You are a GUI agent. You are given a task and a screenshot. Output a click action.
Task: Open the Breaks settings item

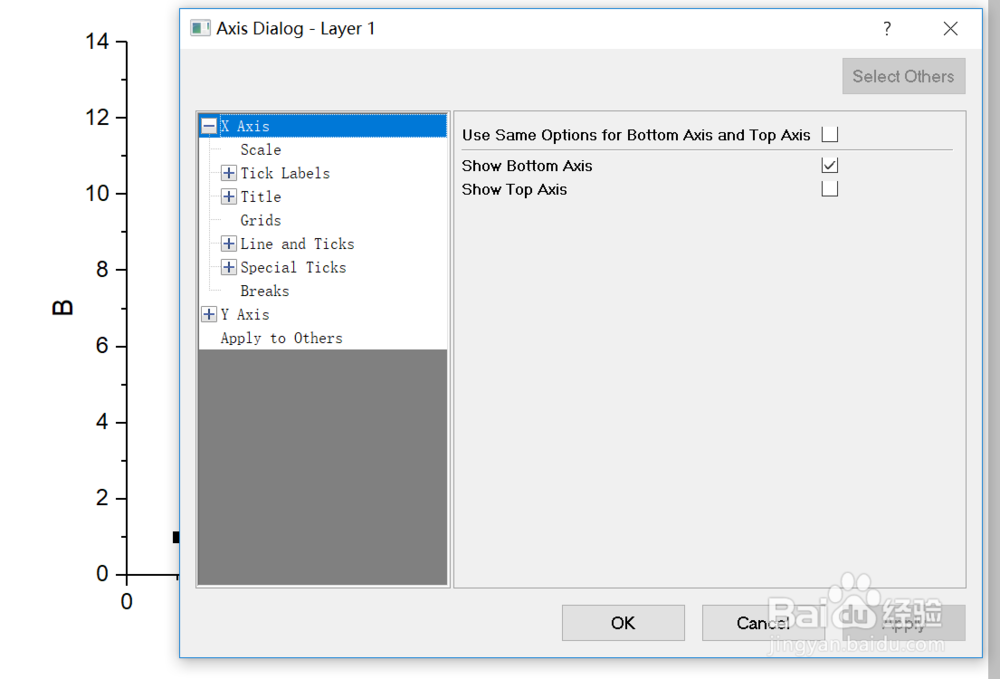(265, 291)
